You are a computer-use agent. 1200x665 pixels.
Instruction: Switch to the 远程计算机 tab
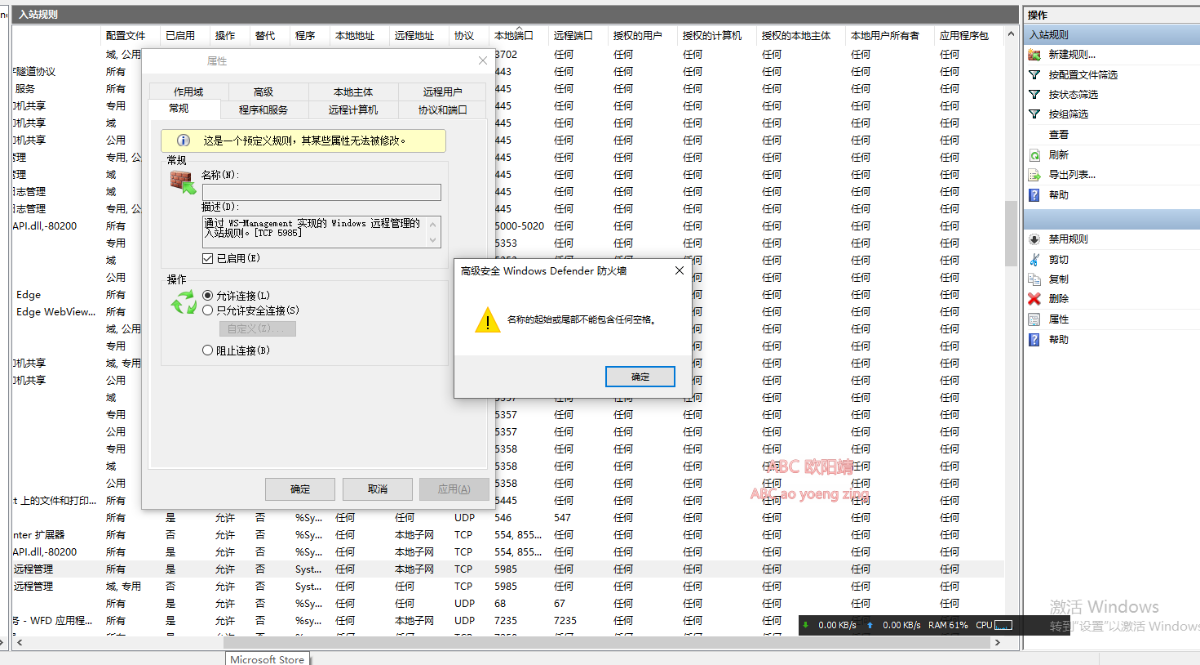[x=353, y=110]
